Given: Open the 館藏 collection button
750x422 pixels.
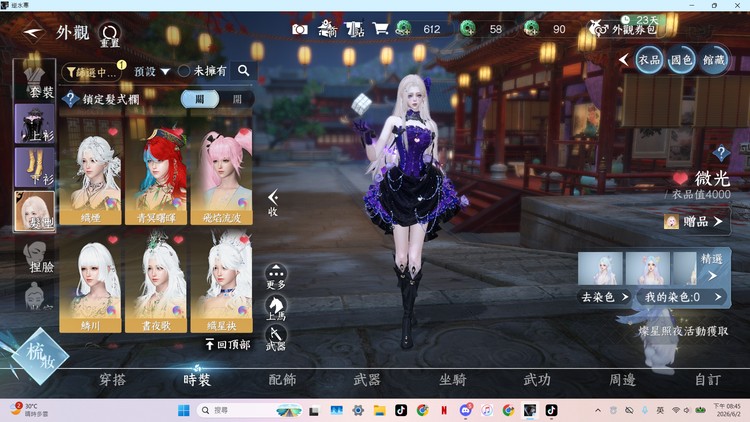Looking at the screenshot, I should coord(714,60).
